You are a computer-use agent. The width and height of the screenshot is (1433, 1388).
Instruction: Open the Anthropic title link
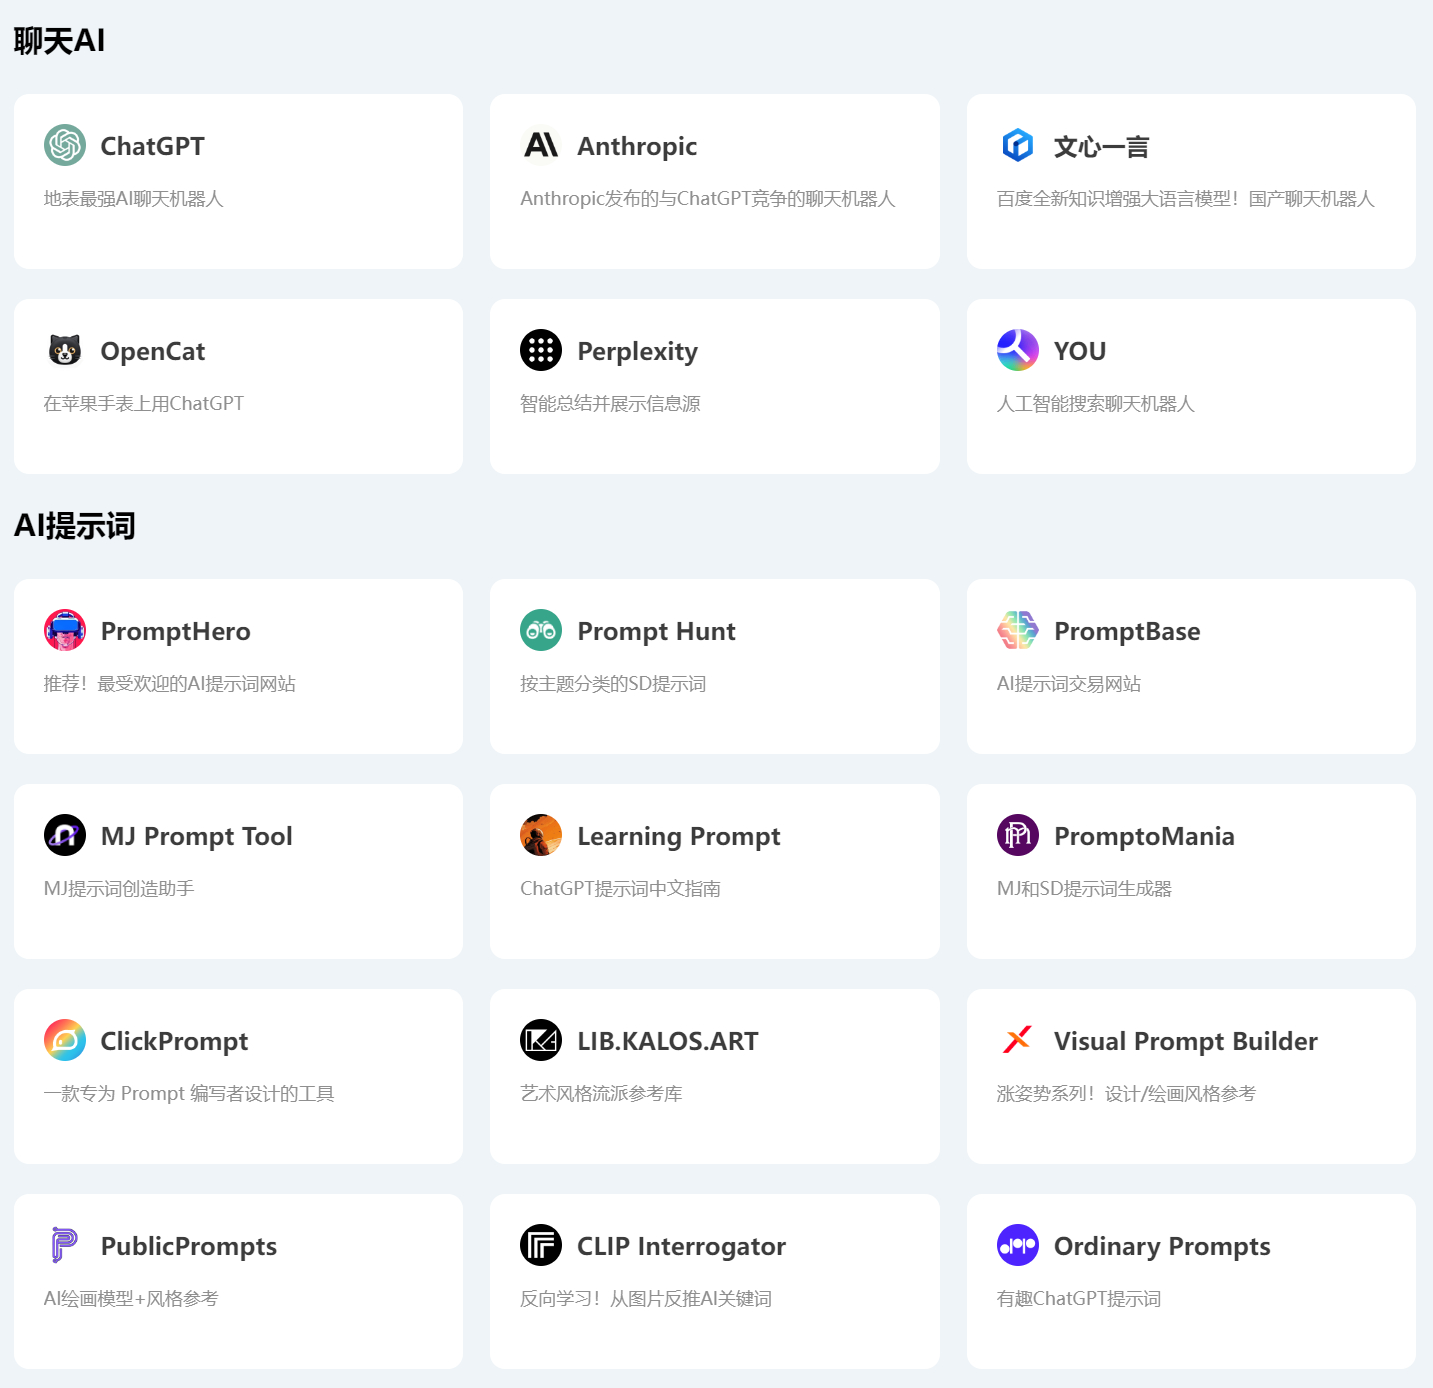point(637,146)
